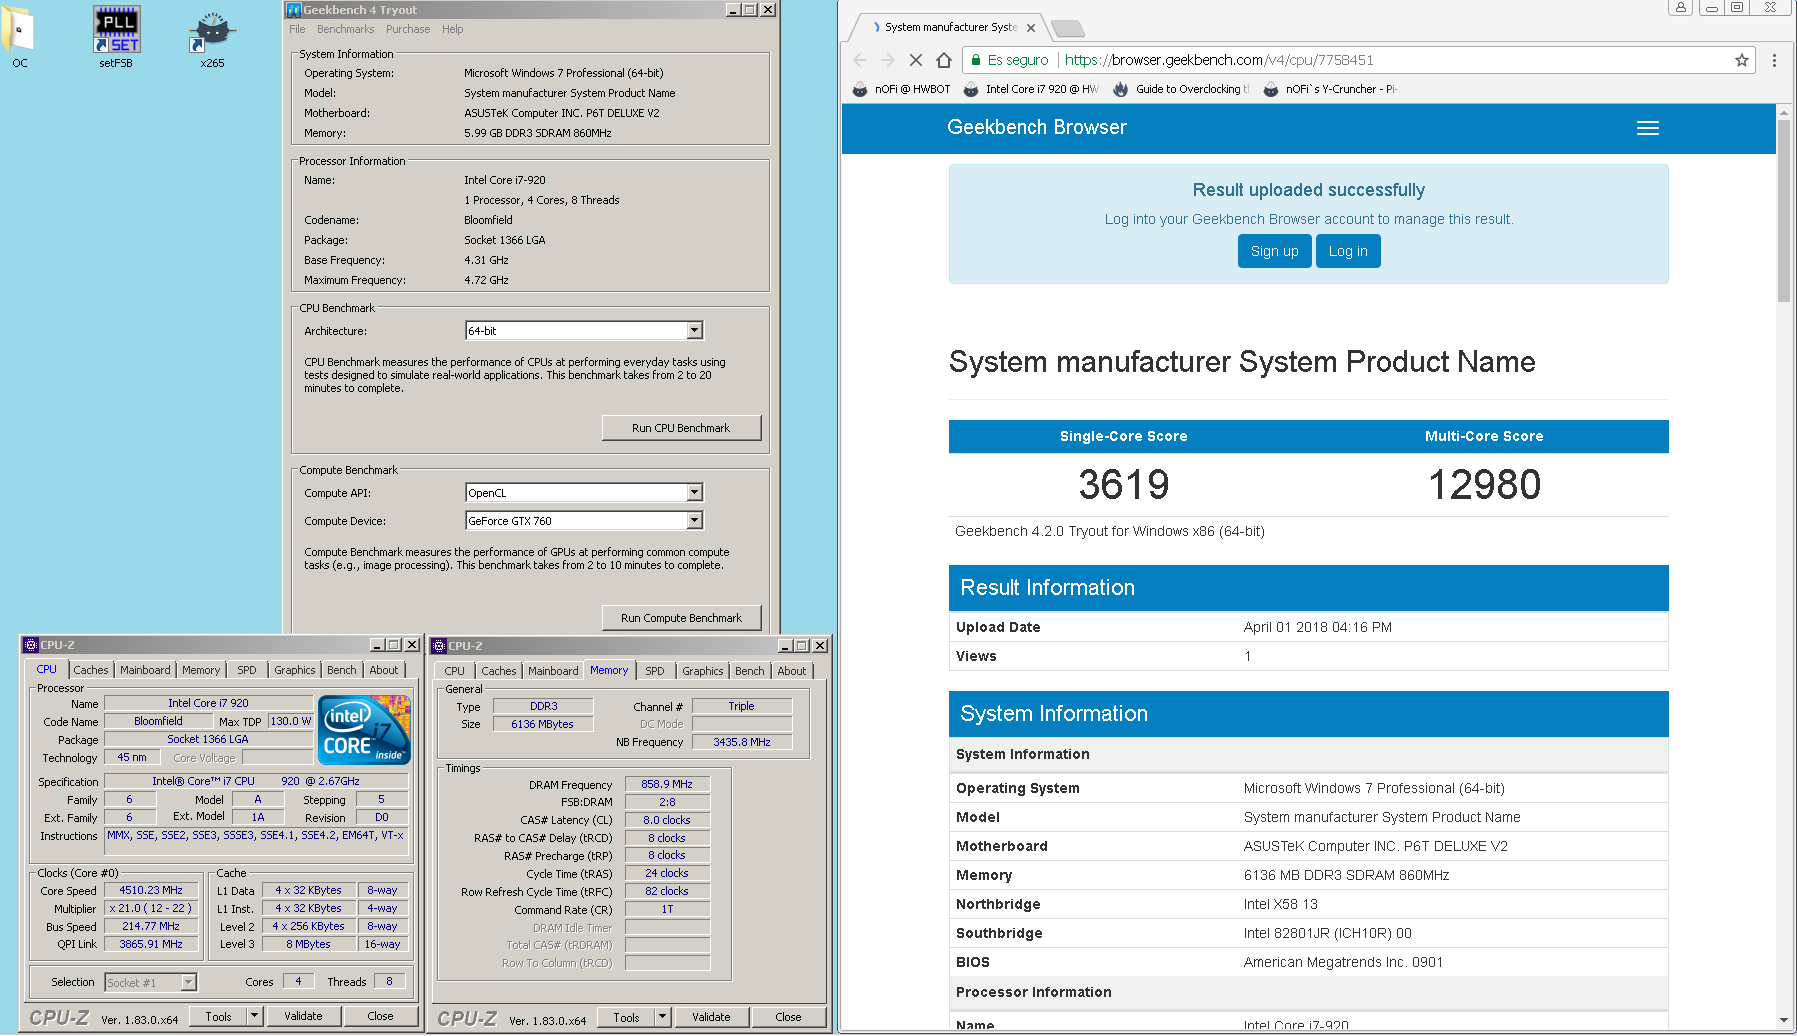The width and height of the screenshot is (1797, 1036).
Task: Click the Core Speed value 4510.23 MHz
Action: [151, 890]
